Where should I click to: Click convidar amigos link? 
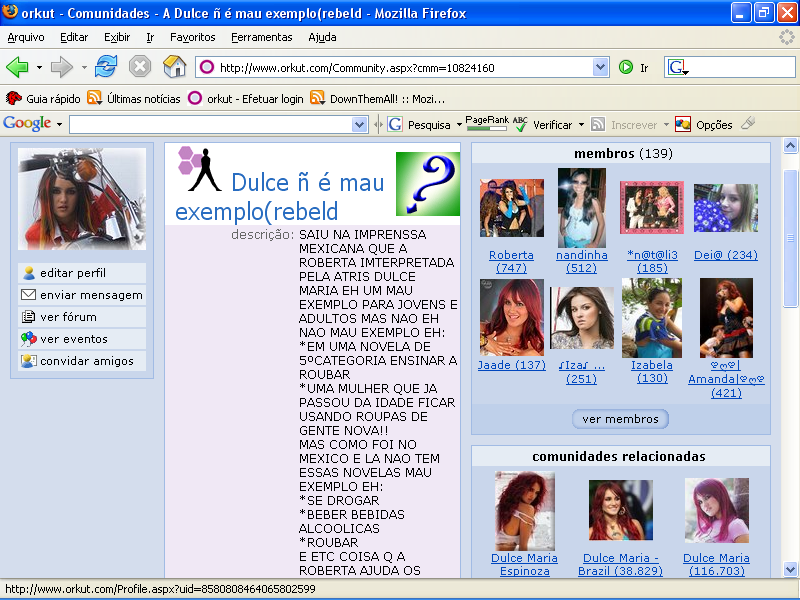tap(82, 361)
